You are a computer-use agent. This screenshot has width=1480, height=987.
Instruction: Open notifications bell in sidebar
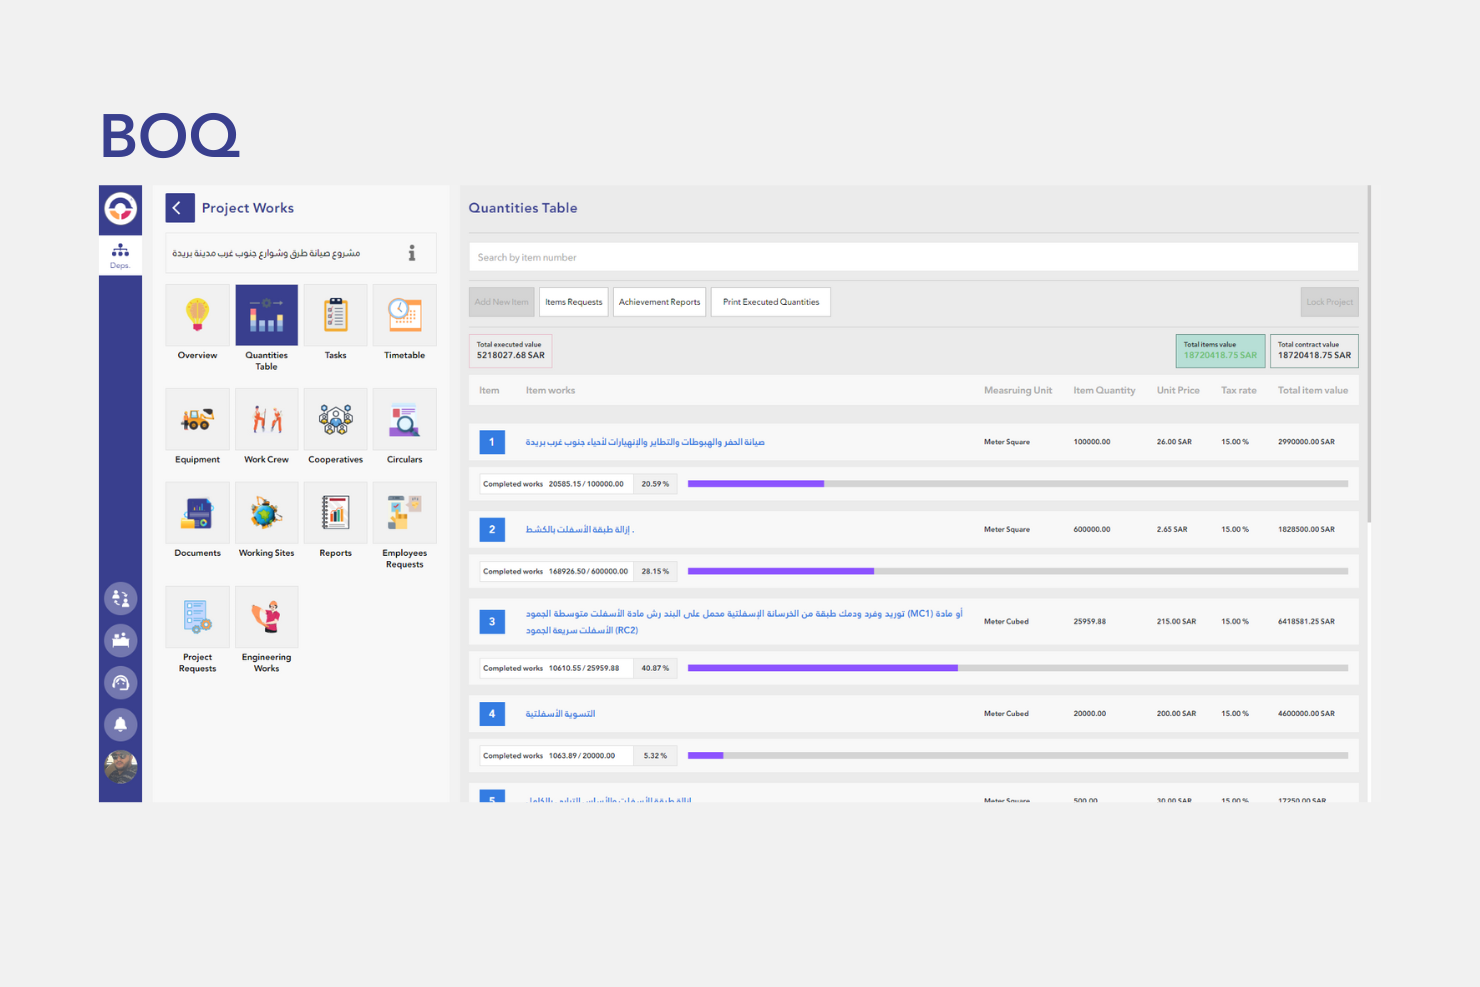tap(120, 725)
